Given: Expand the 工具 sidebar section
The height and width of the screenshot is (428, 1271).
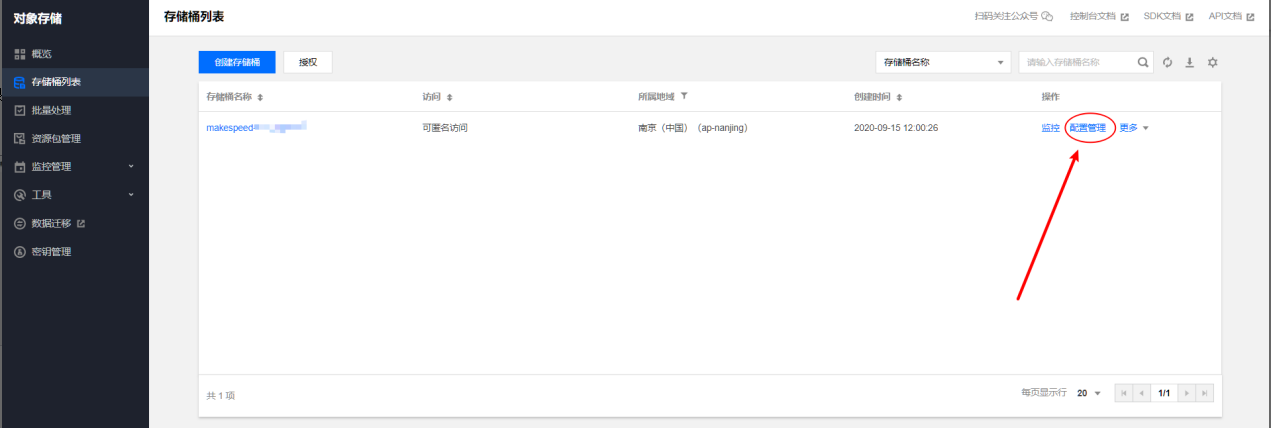Looking at the screenshot, I should pyautogui.click(x=74, y=194).
